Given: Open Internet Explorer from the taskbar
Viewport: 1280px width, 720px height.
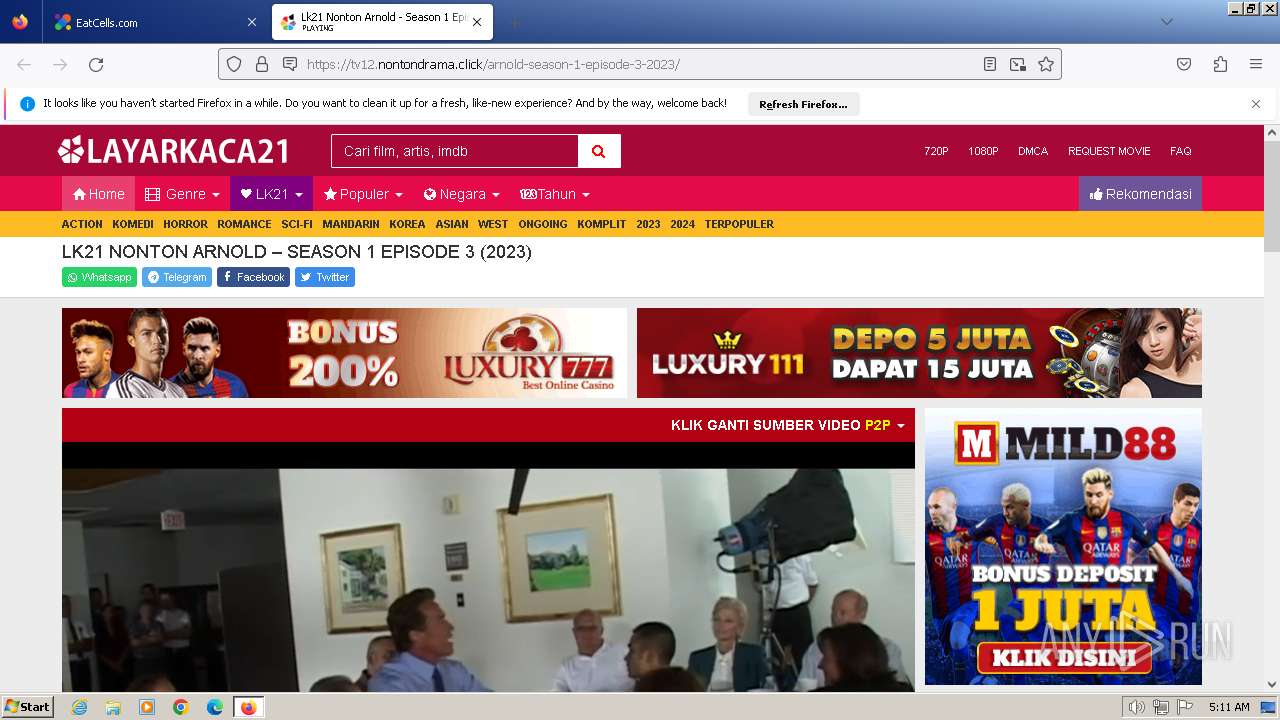Looking at the screenshot, I should (x=79, y=707).
